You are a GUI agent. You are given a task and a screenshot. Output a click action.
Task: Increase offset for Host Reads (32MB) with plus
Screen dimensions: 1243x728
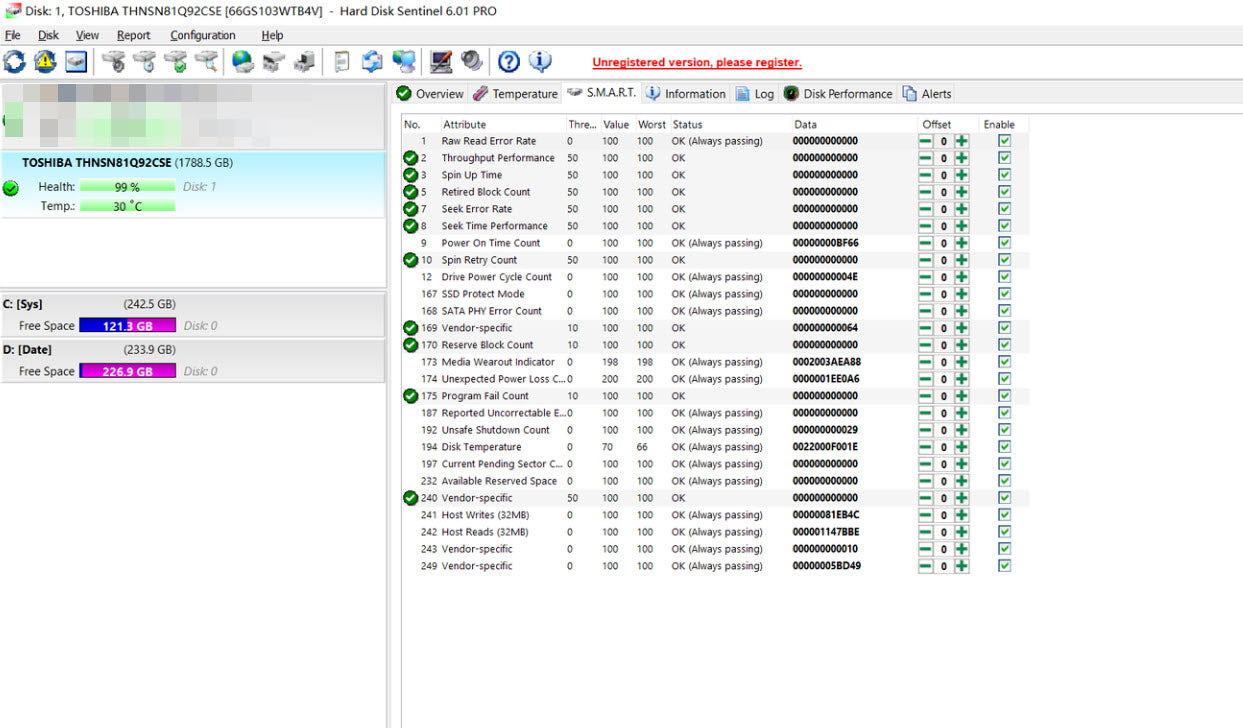[961, 532]
